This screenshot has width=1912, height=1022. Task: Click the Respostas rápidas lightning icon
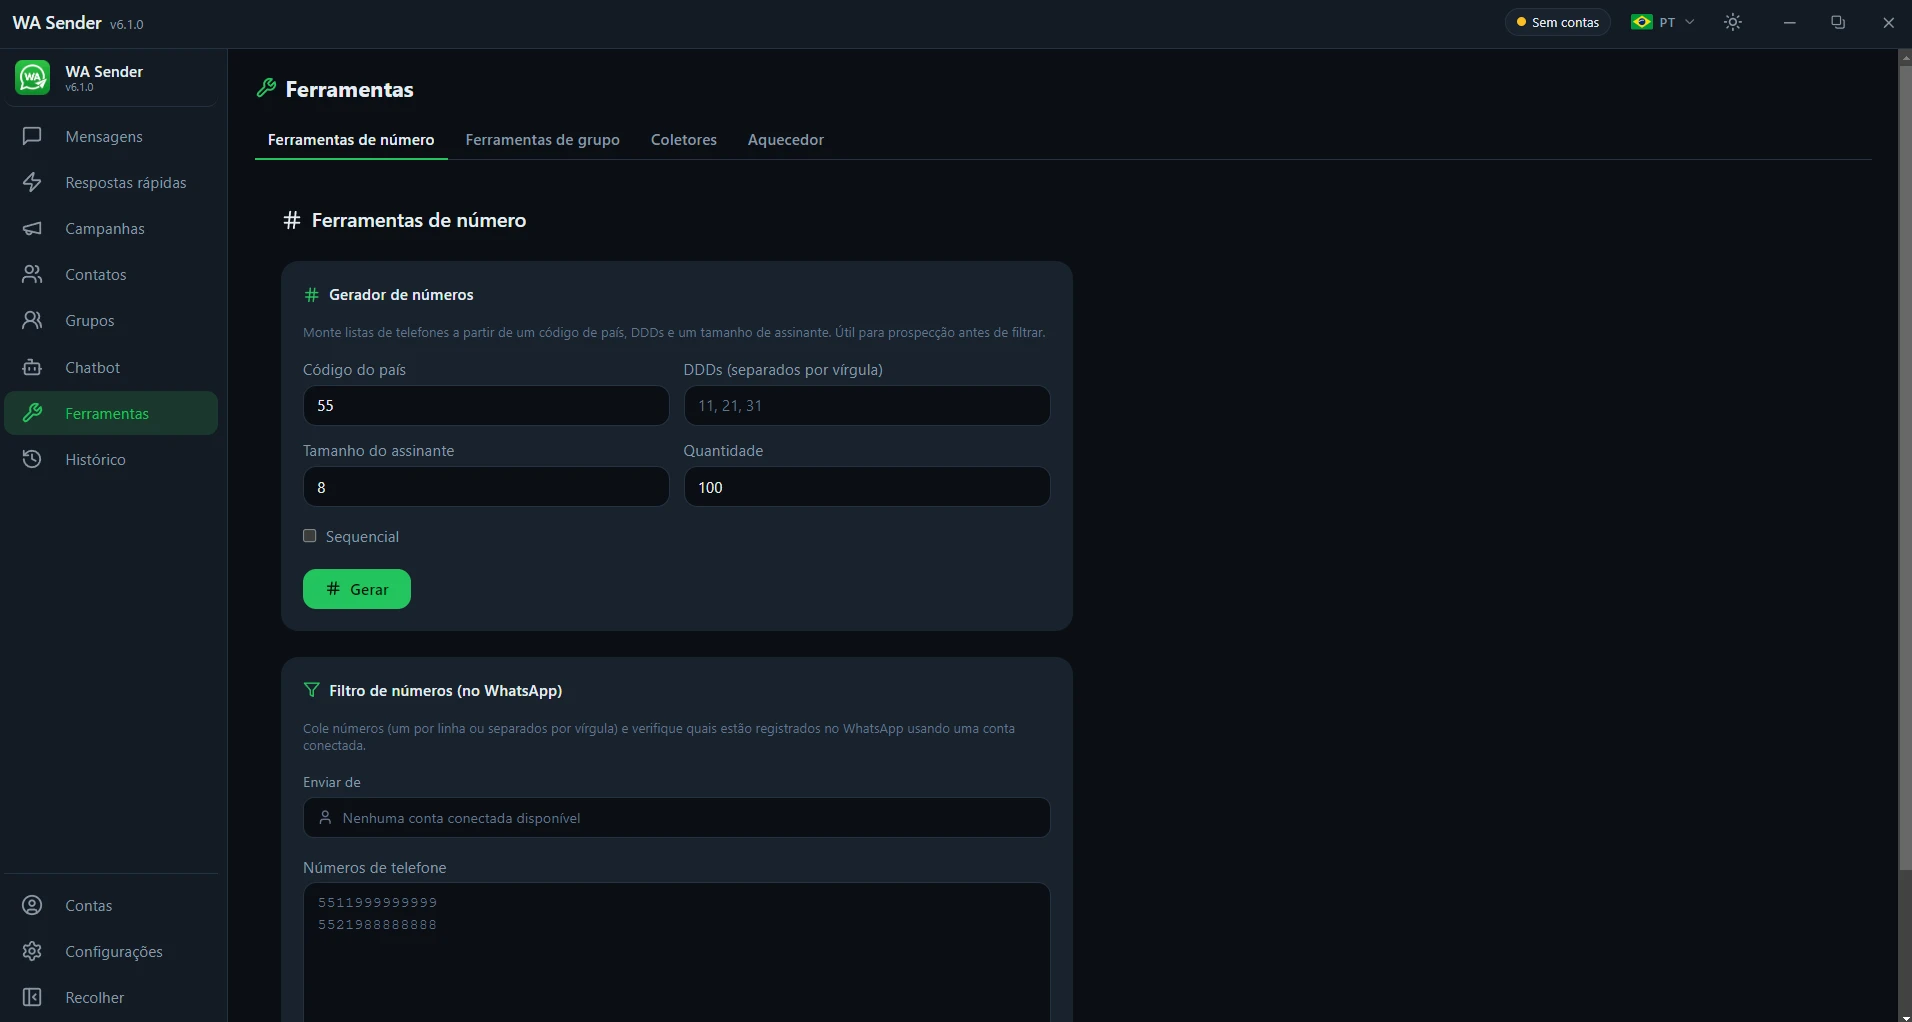click(x=32, y=182)
